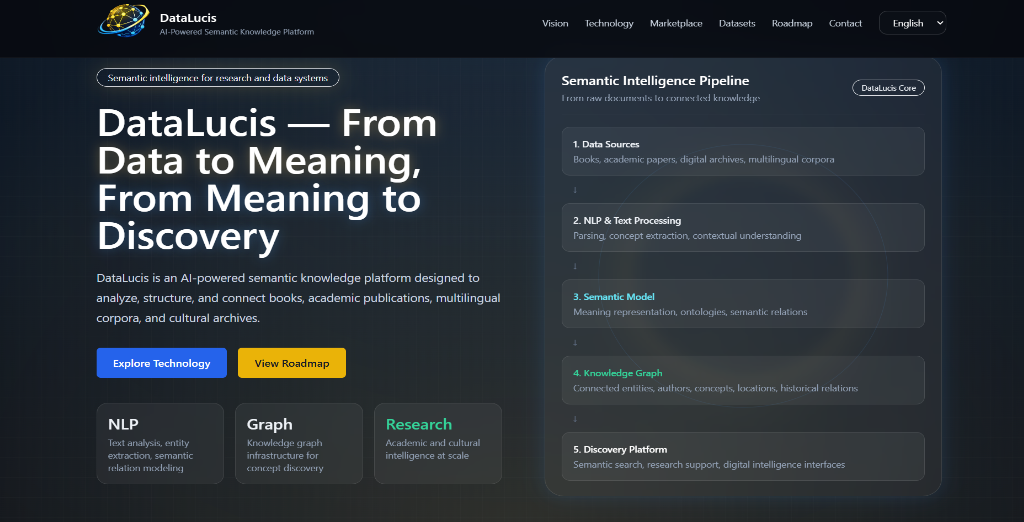Select the NLP feature card
Image resolution: width=1024 pixels, height=522 pixels.
[160, 443]
